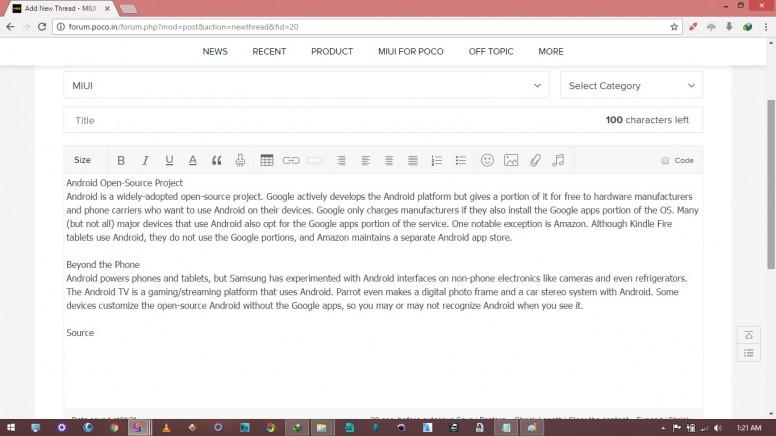Center align the text
This screenshot has height=436, width=776.
click(x=389, y=160)
